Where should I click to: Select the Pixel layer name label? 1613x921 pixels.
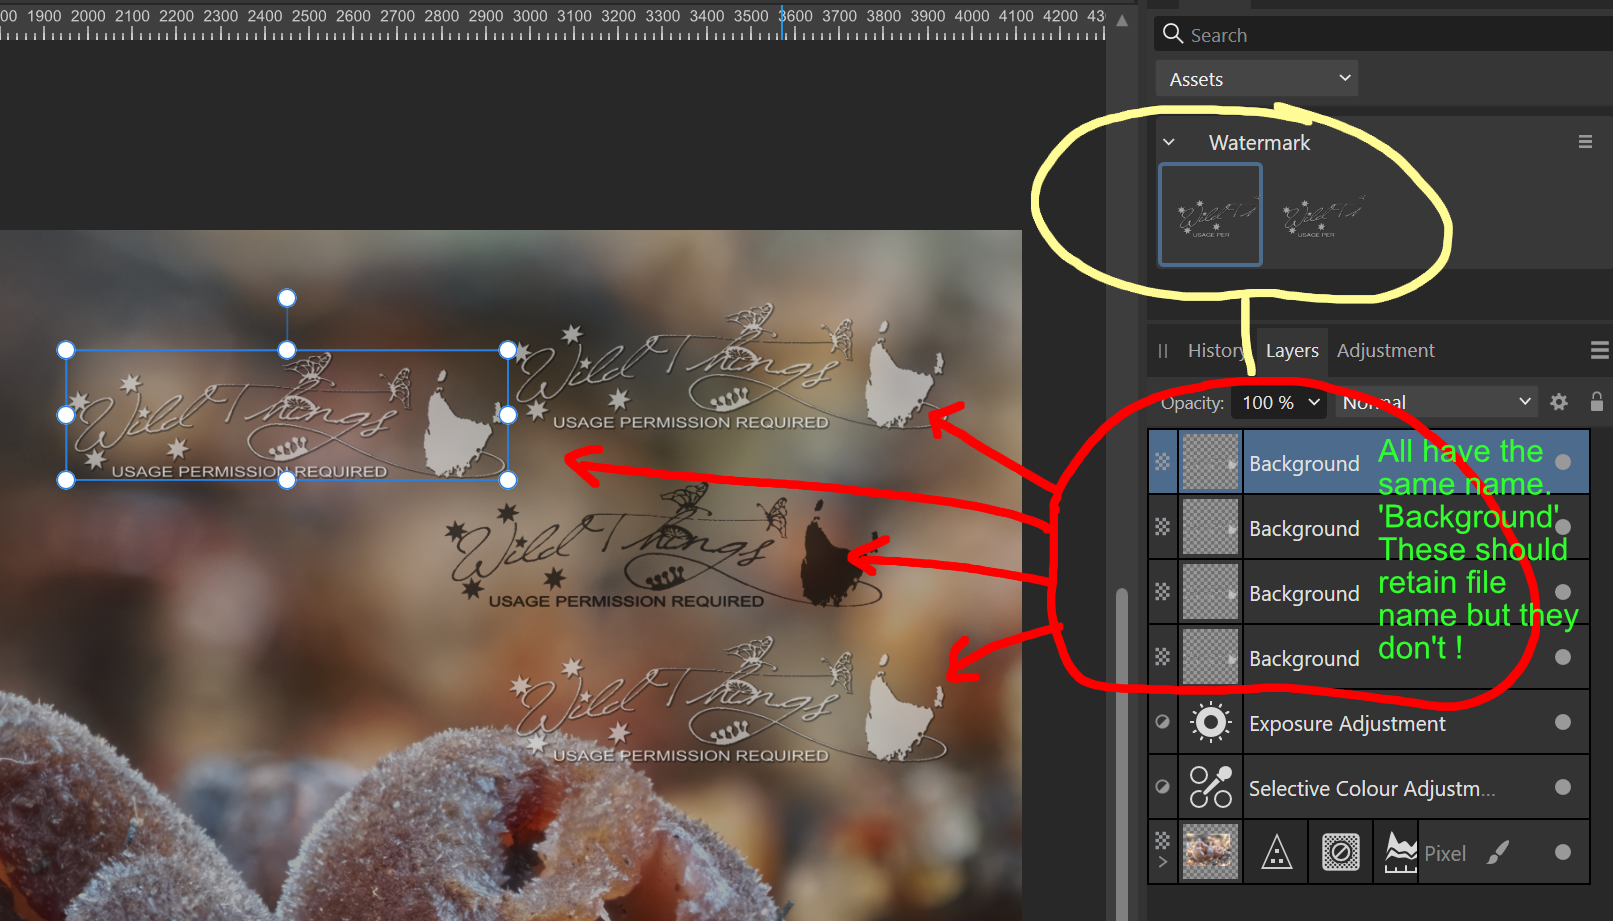click(x=1445, y=854)
